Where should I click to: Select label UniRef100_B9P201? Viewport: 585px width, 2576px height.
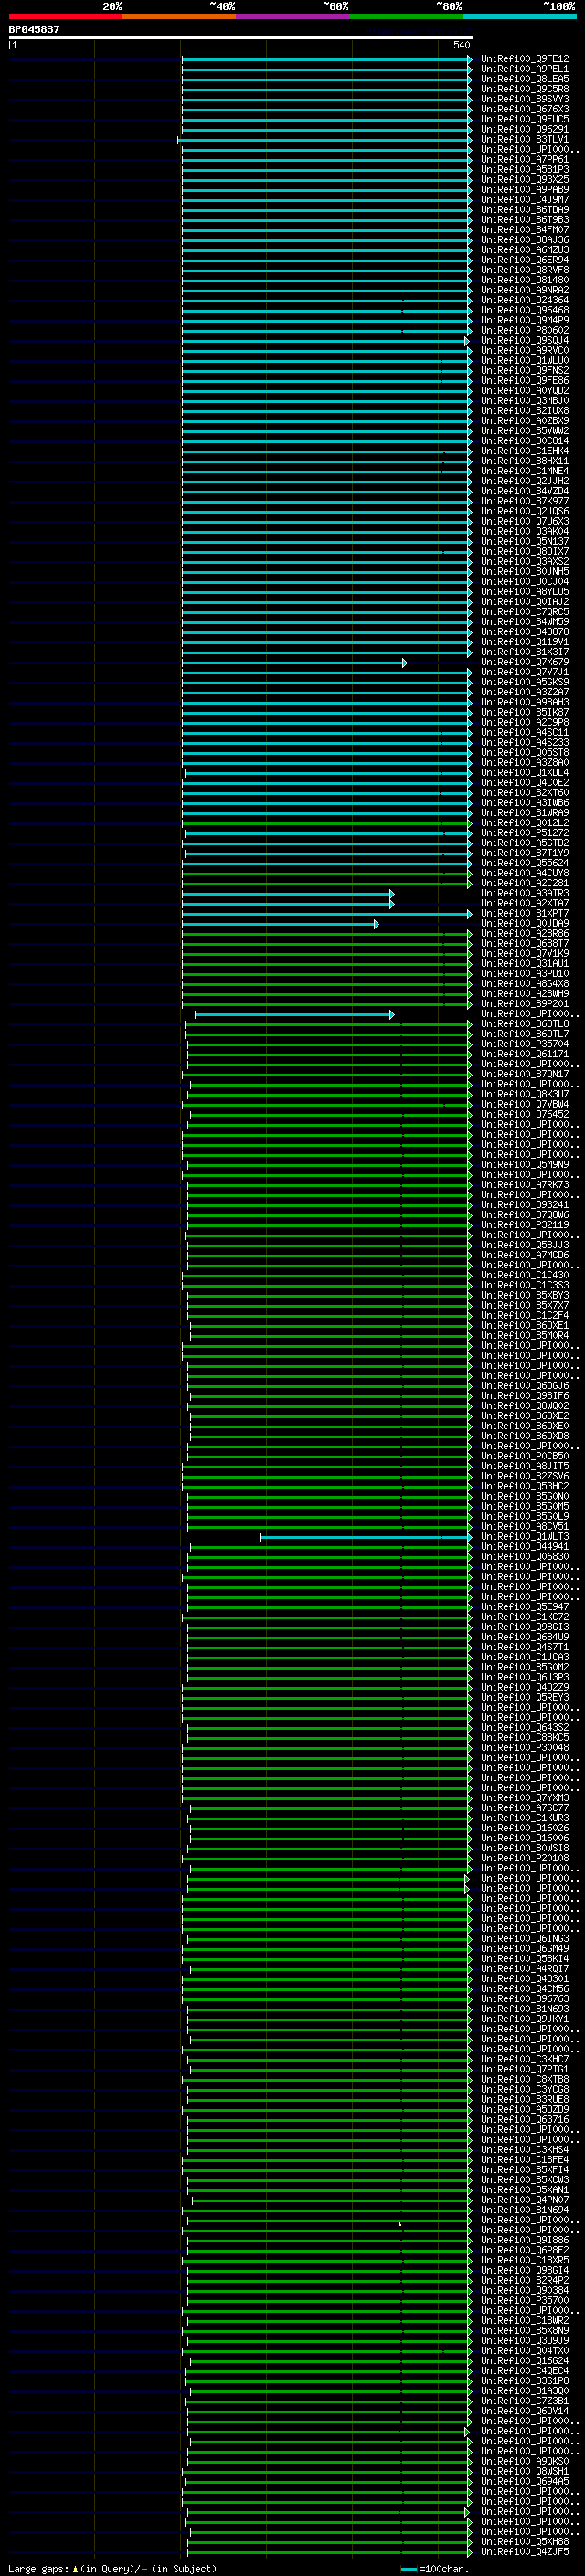click(525, 1004)
